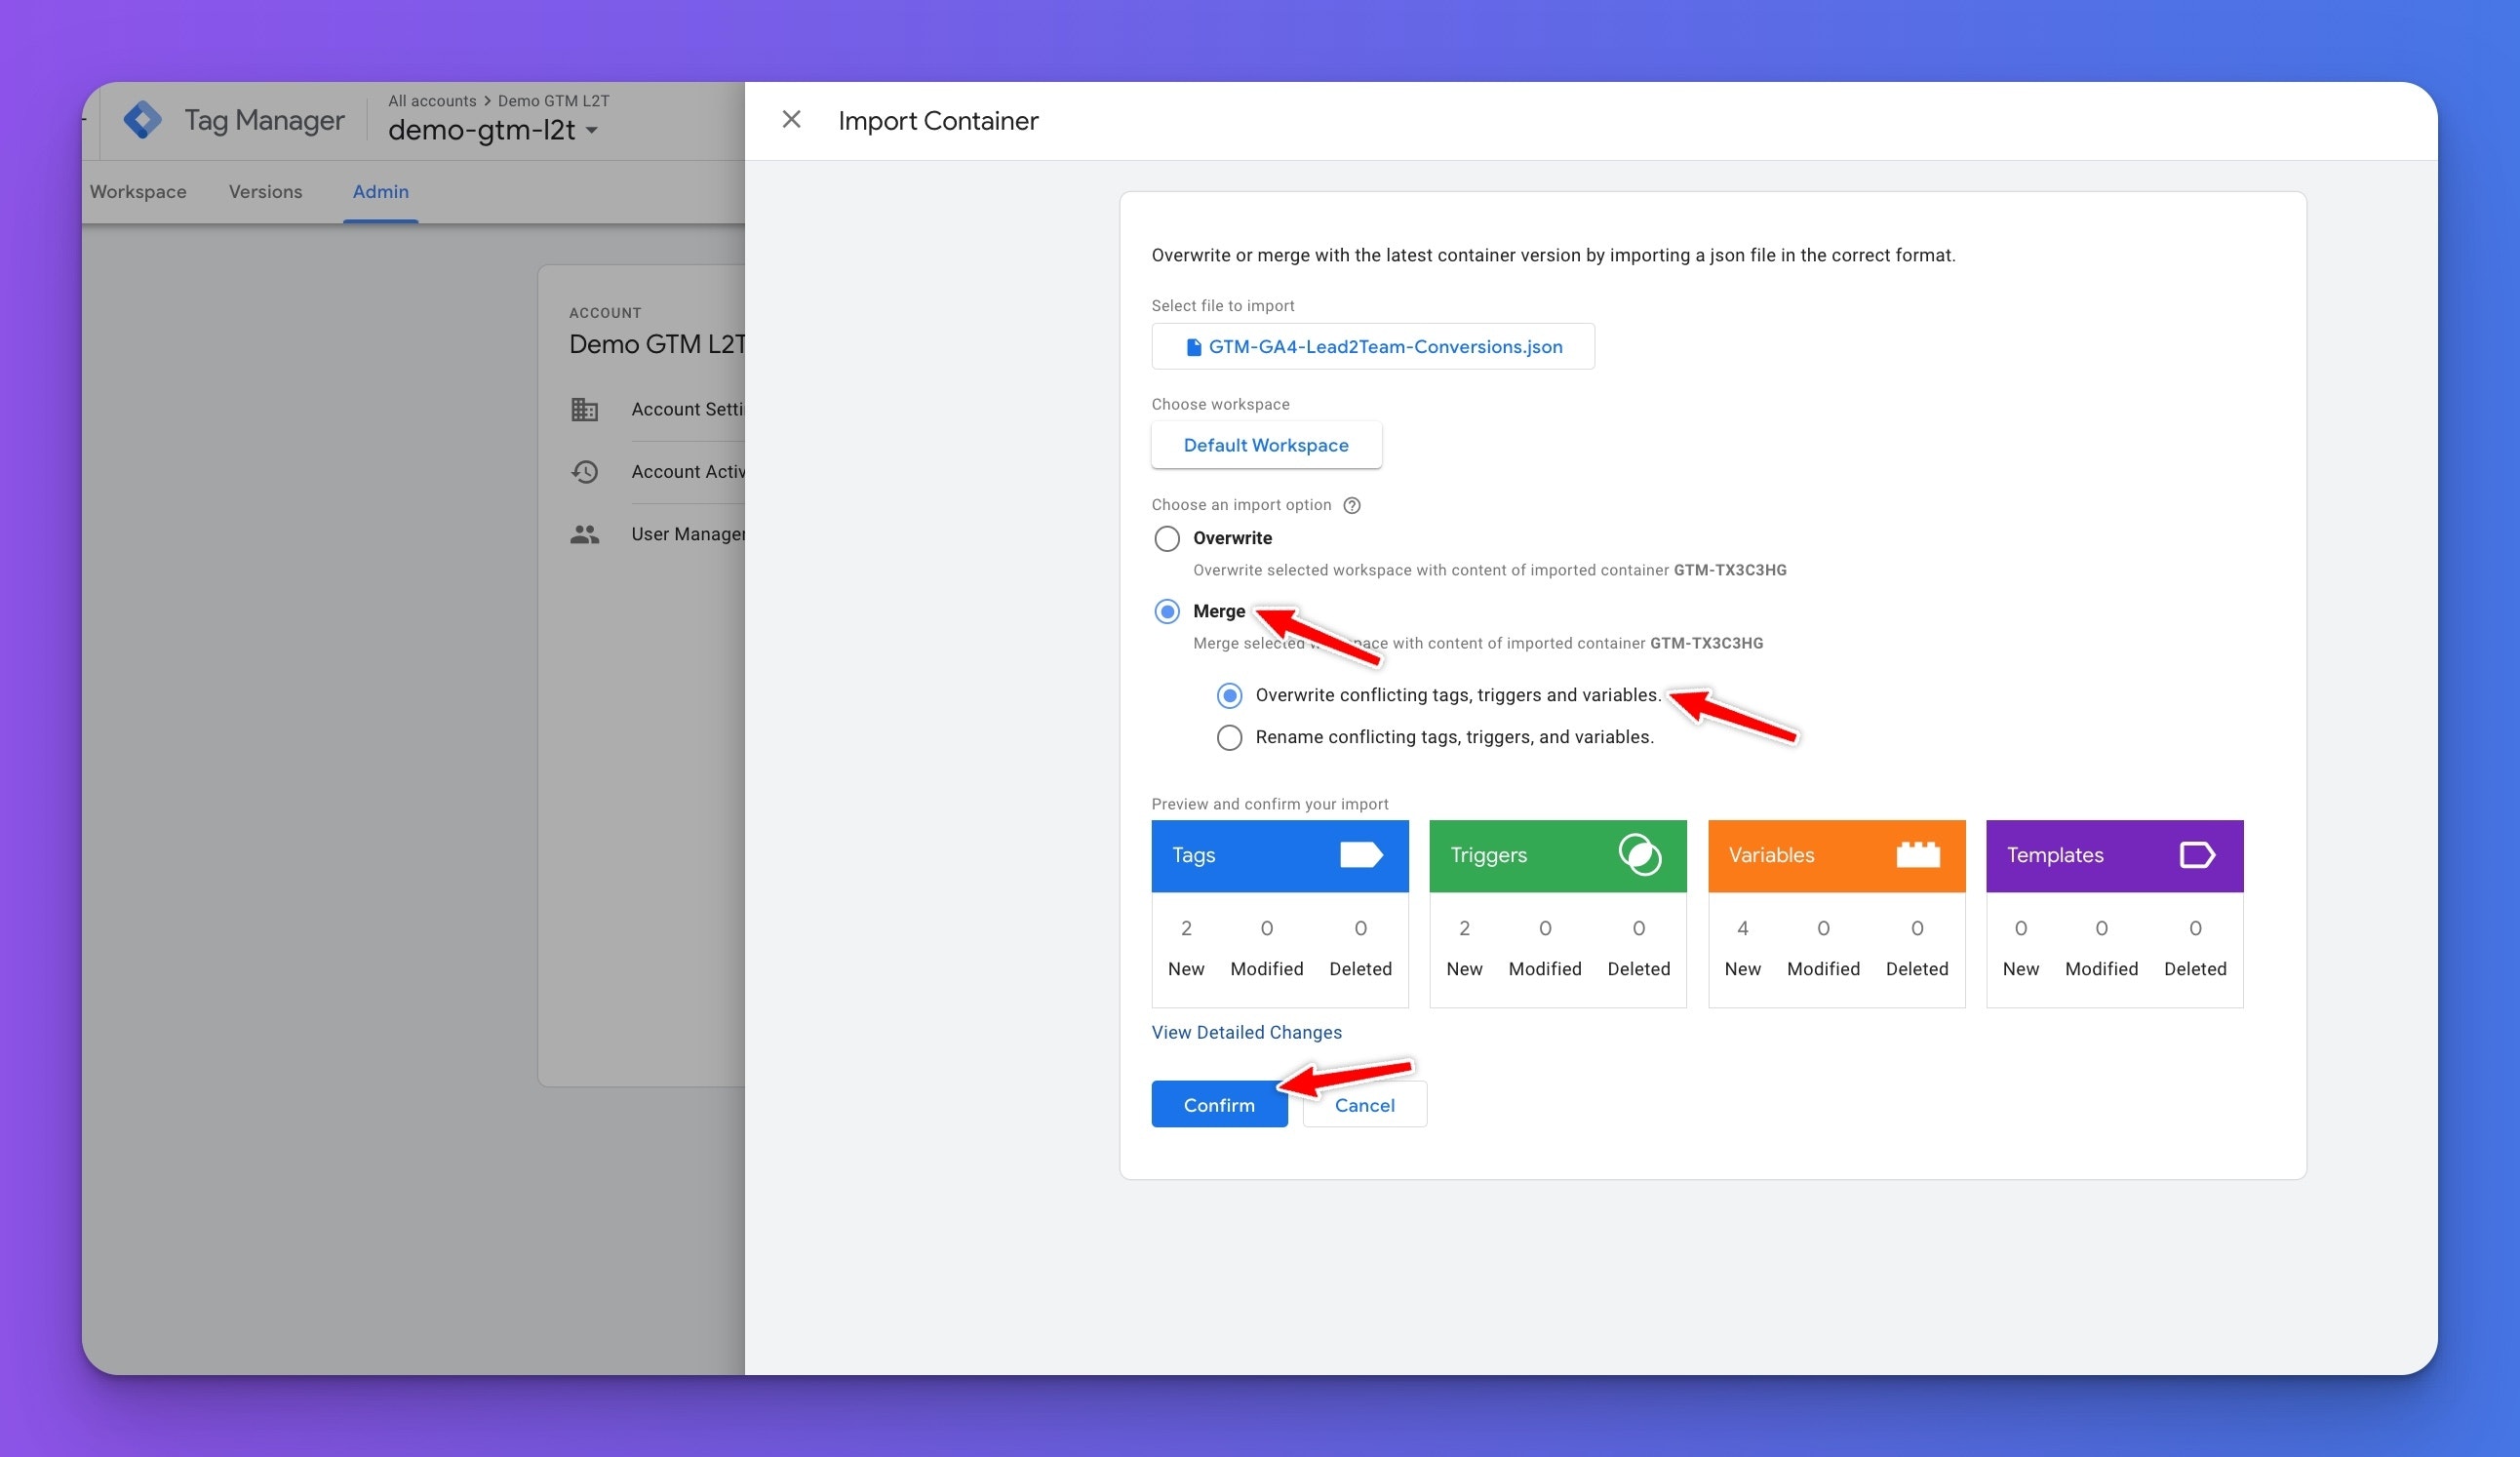This screenshot has height=1457, width=2520.
Task: Open Account Settings in Admin panel
Action: click(687, 409)
